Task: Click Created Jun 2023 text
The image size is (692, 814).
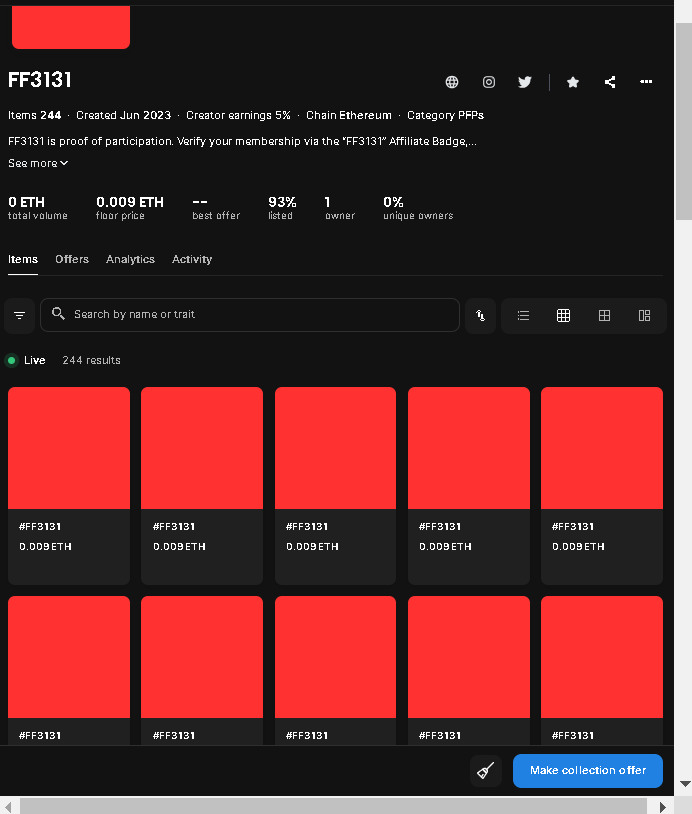Action: pyautogui.click(x=124, y=115)
